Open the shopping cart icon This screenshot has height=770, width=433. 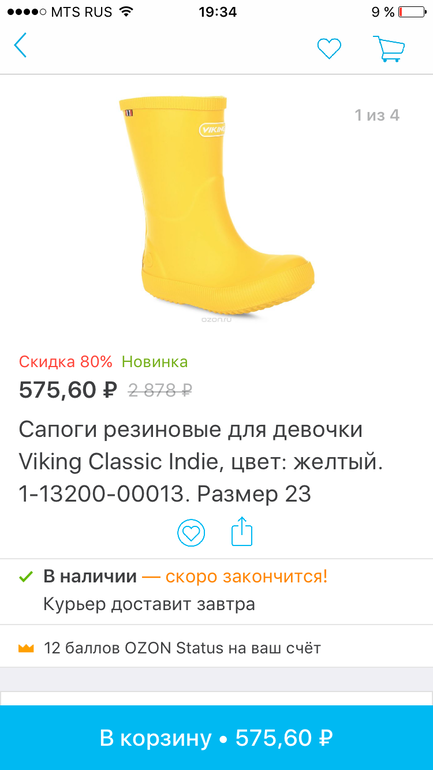389,48
